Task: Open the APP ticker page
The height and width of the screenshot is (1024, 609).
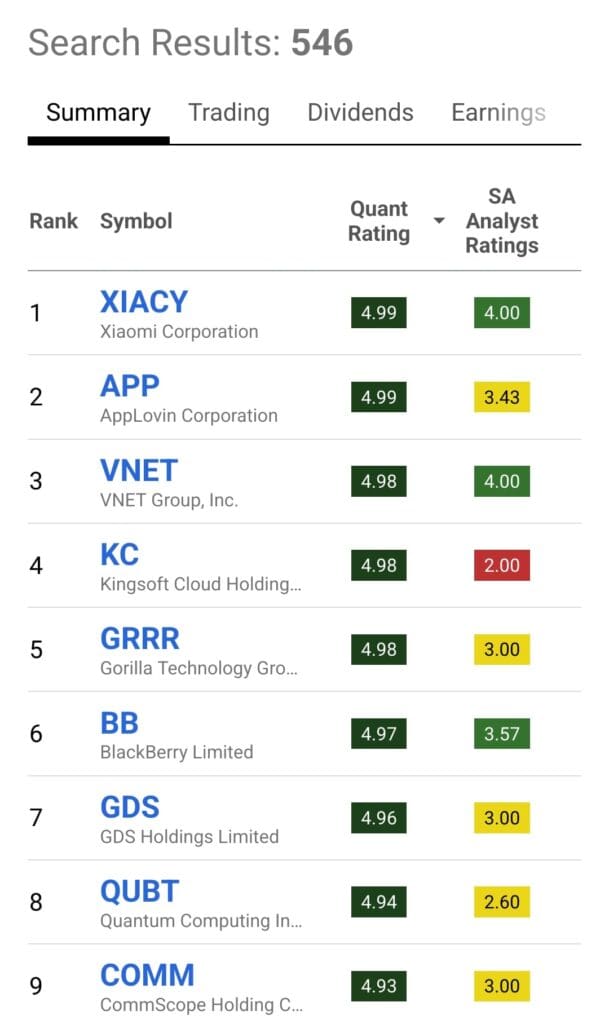Action: point(131,385)
